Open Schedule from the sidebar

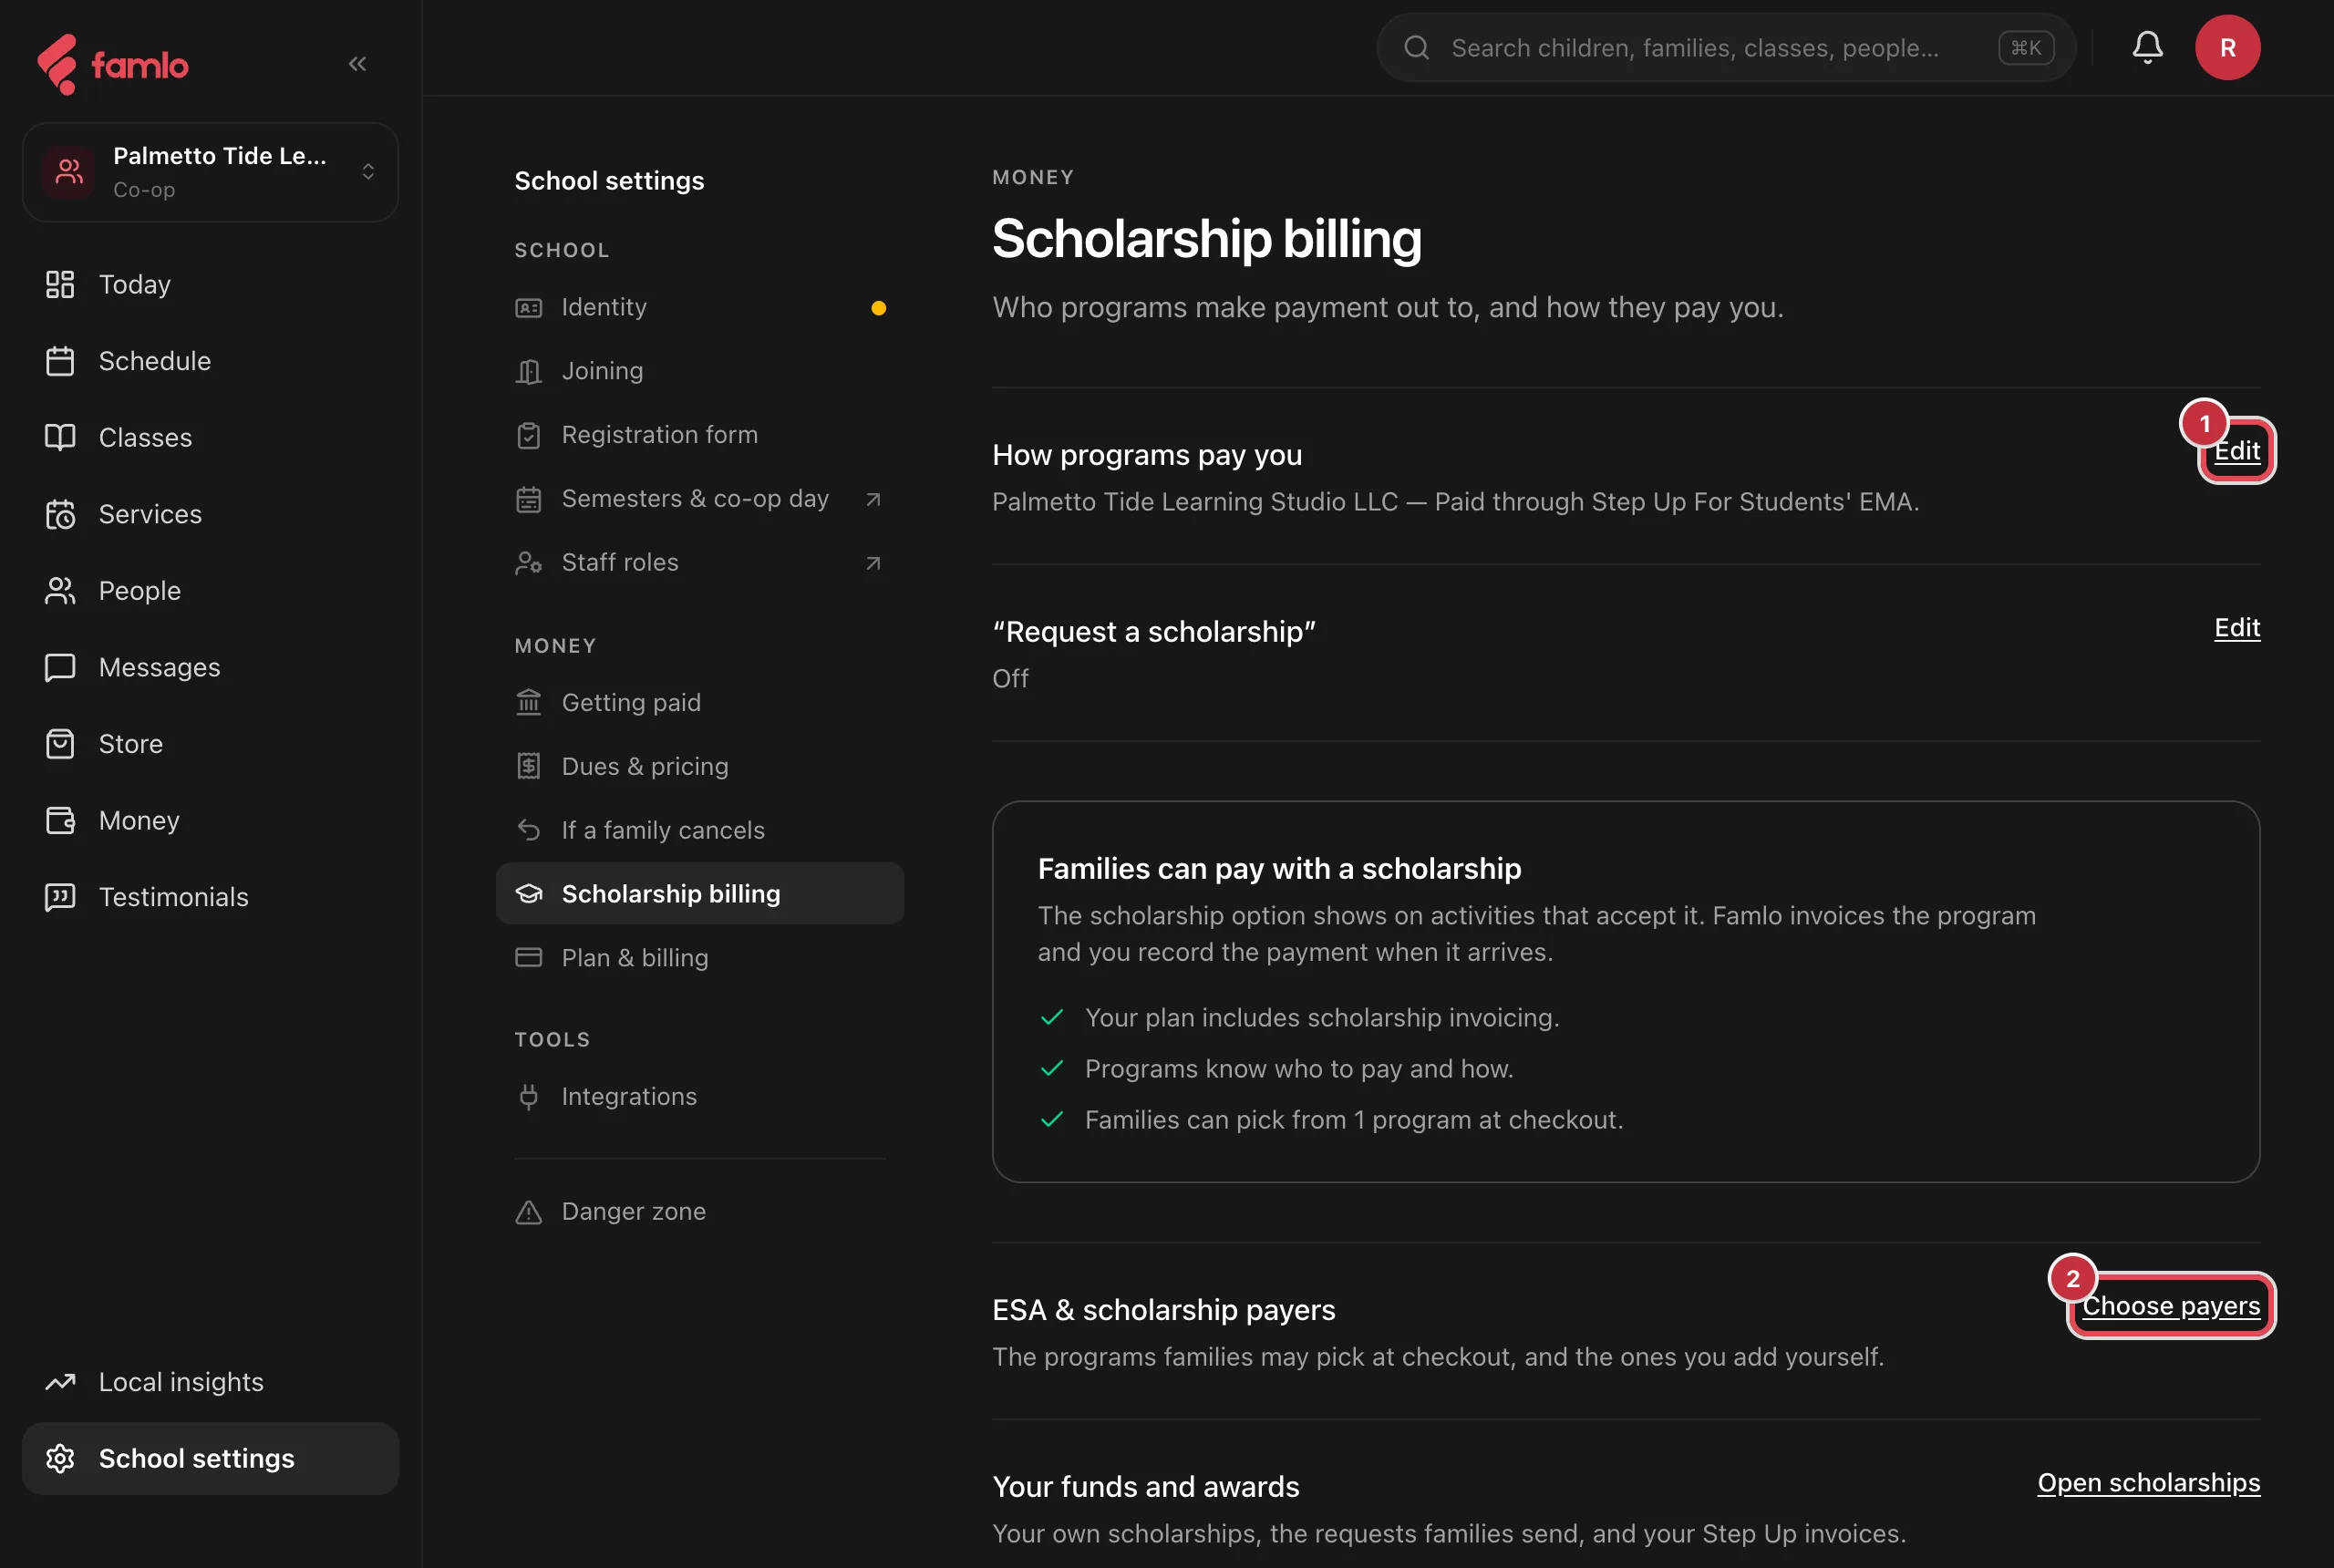click(210, 361)
